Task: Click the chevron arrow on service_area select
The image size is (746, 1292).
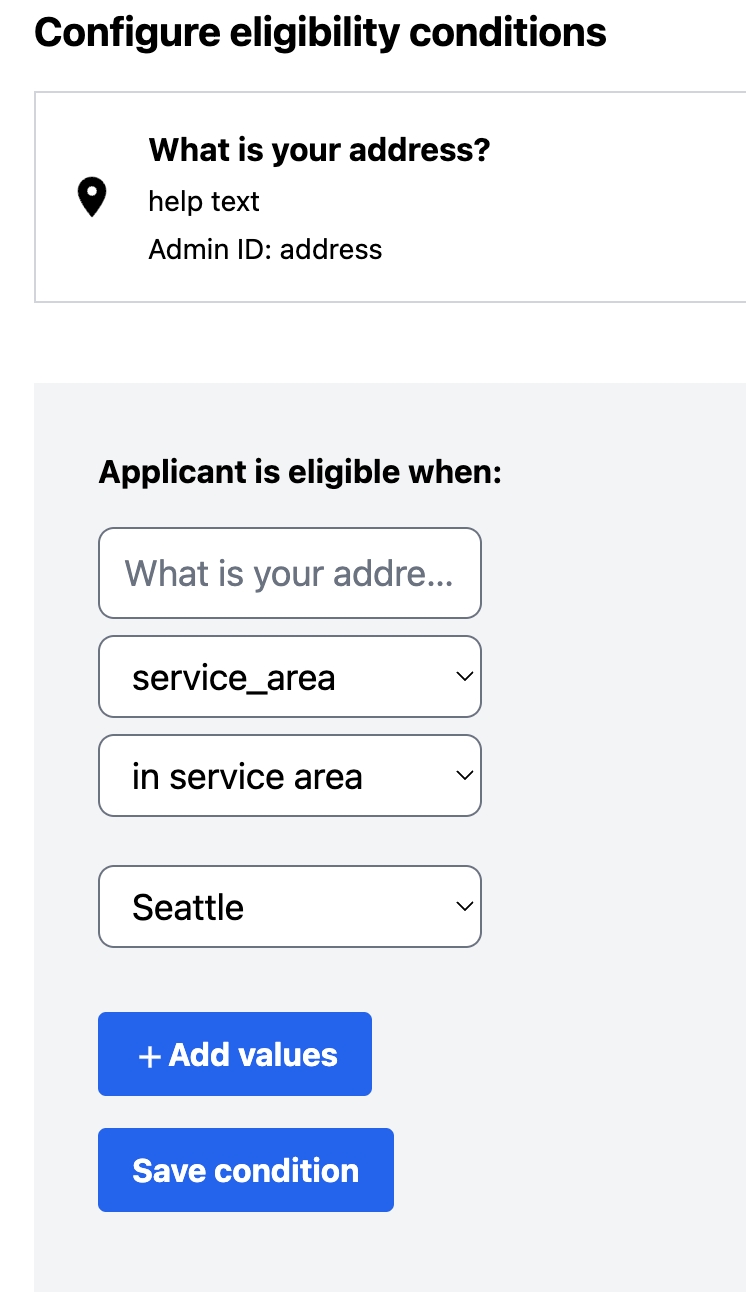Action: (x=464, y=677)
